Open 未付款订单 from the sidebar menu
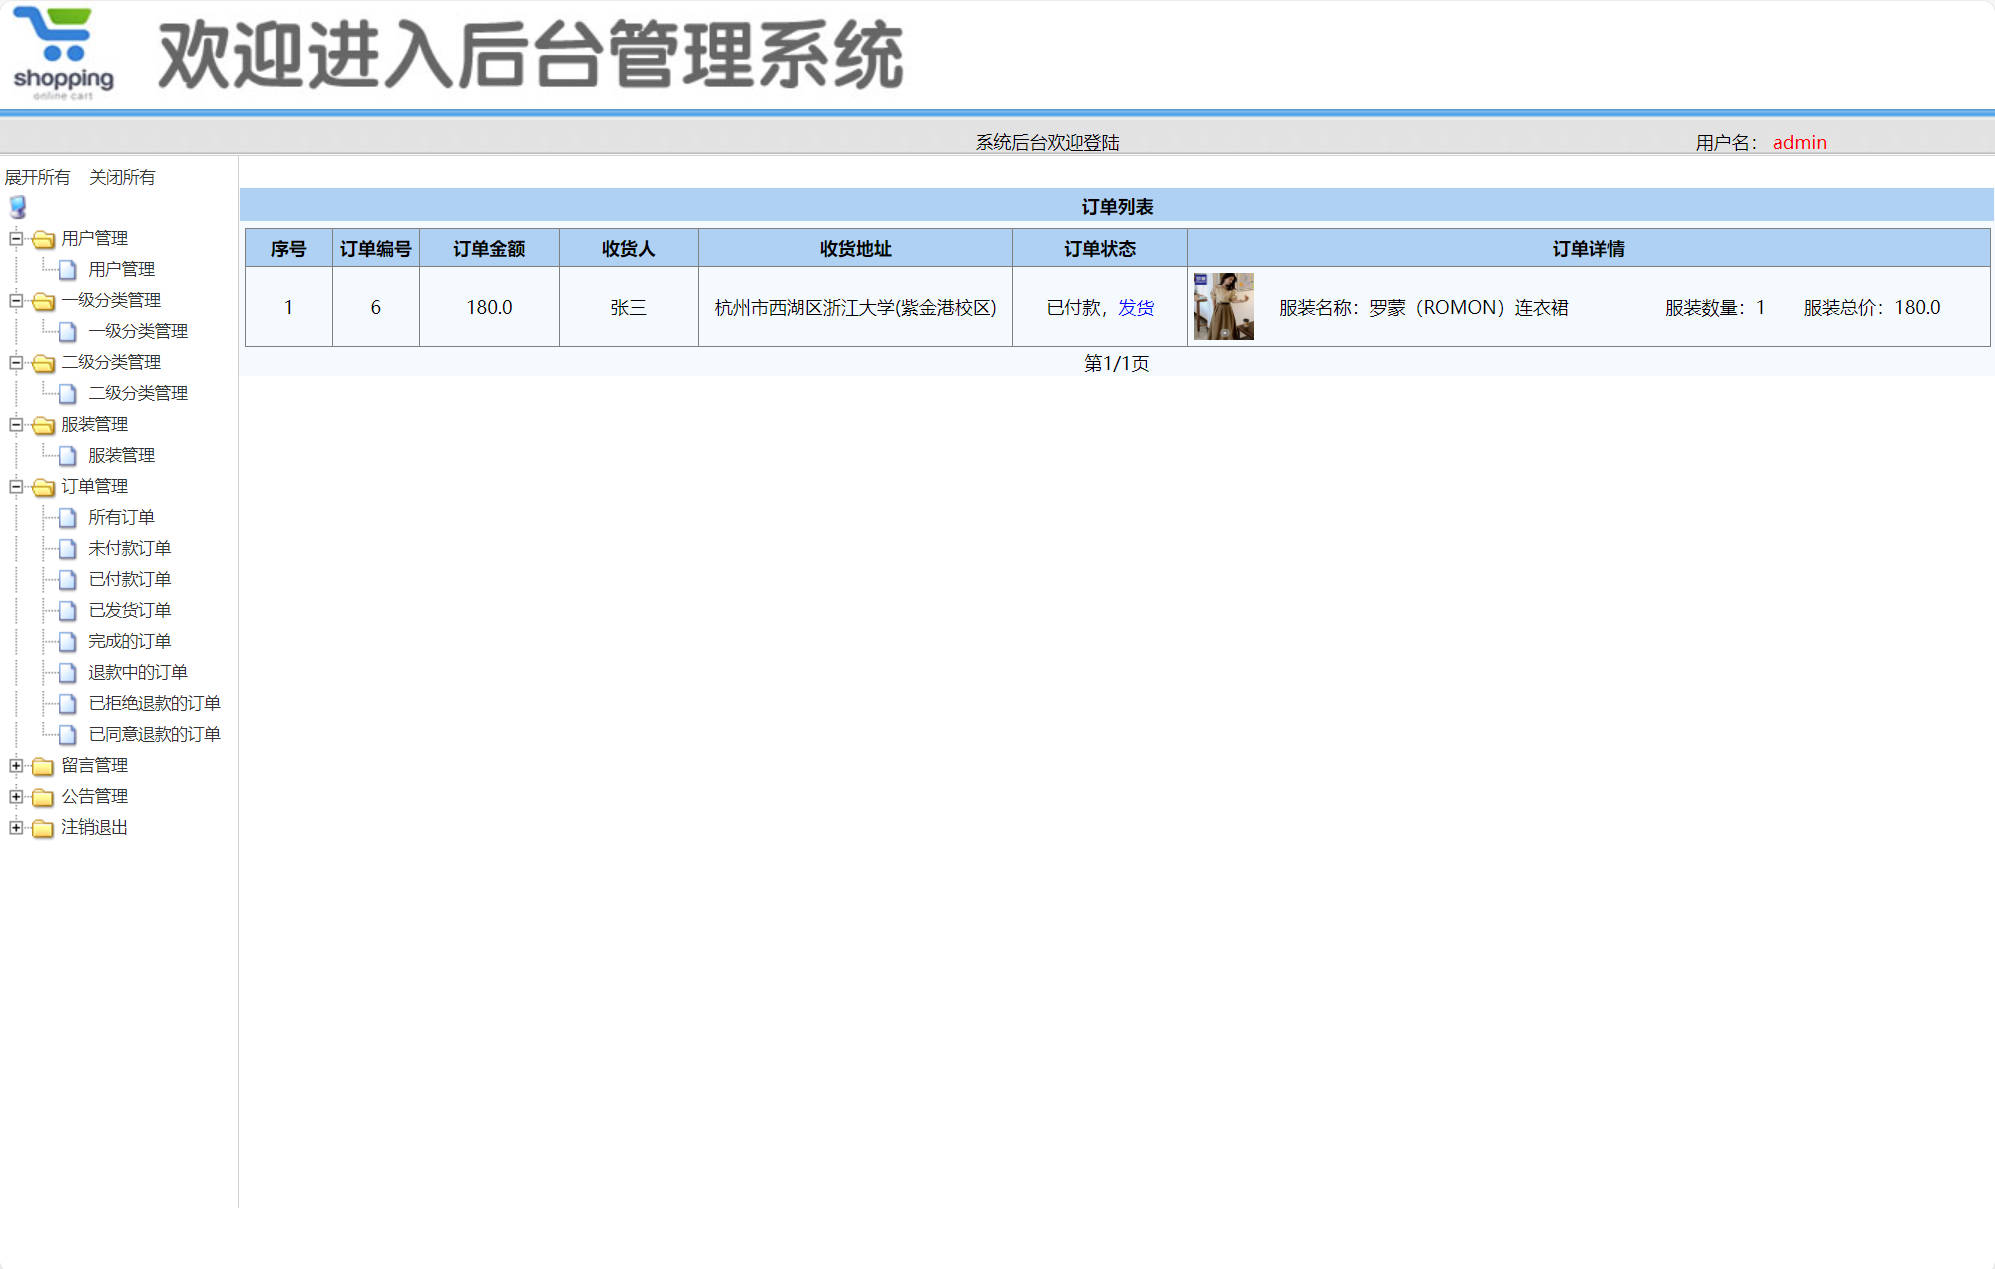The image size is (1995, 1269). 130,548
